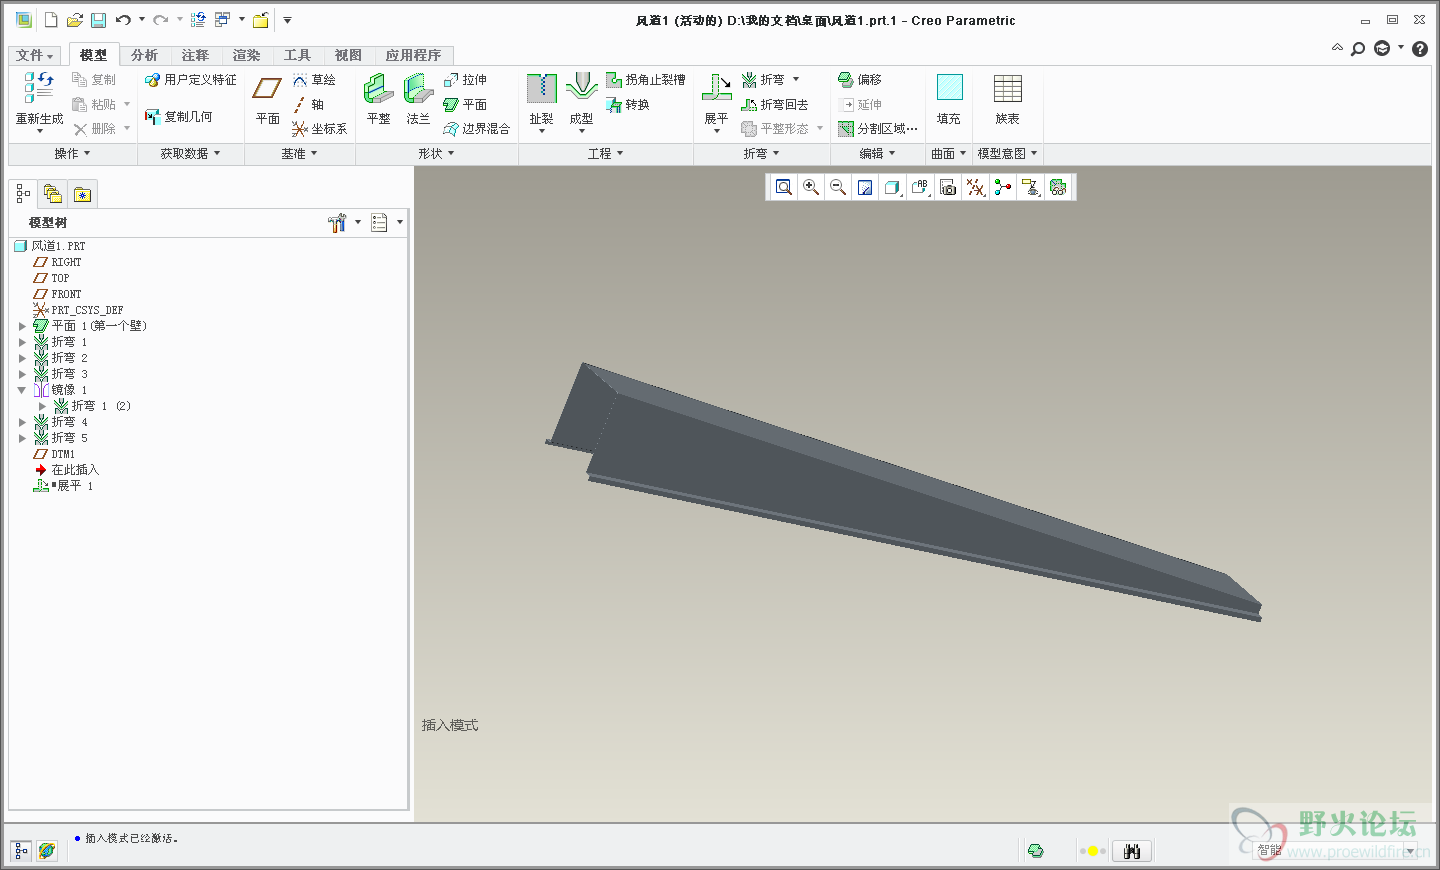
Task: Open the 模型意图 group dropdown
Action: 1007,154
